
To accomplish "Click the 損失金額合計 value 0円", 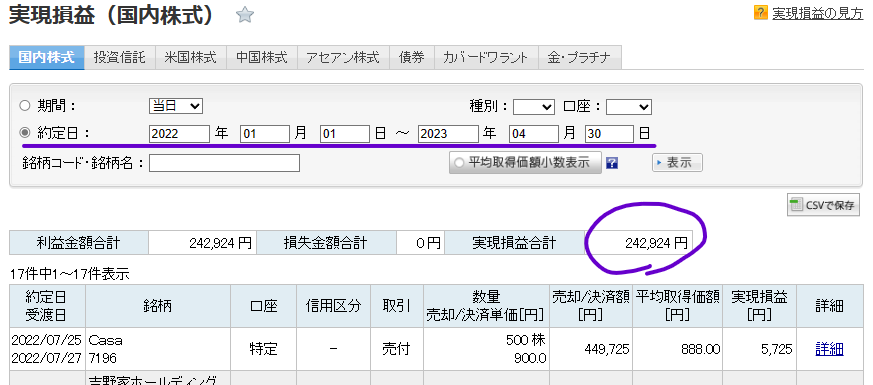I will pyautogui.click(x=421, y=243).
